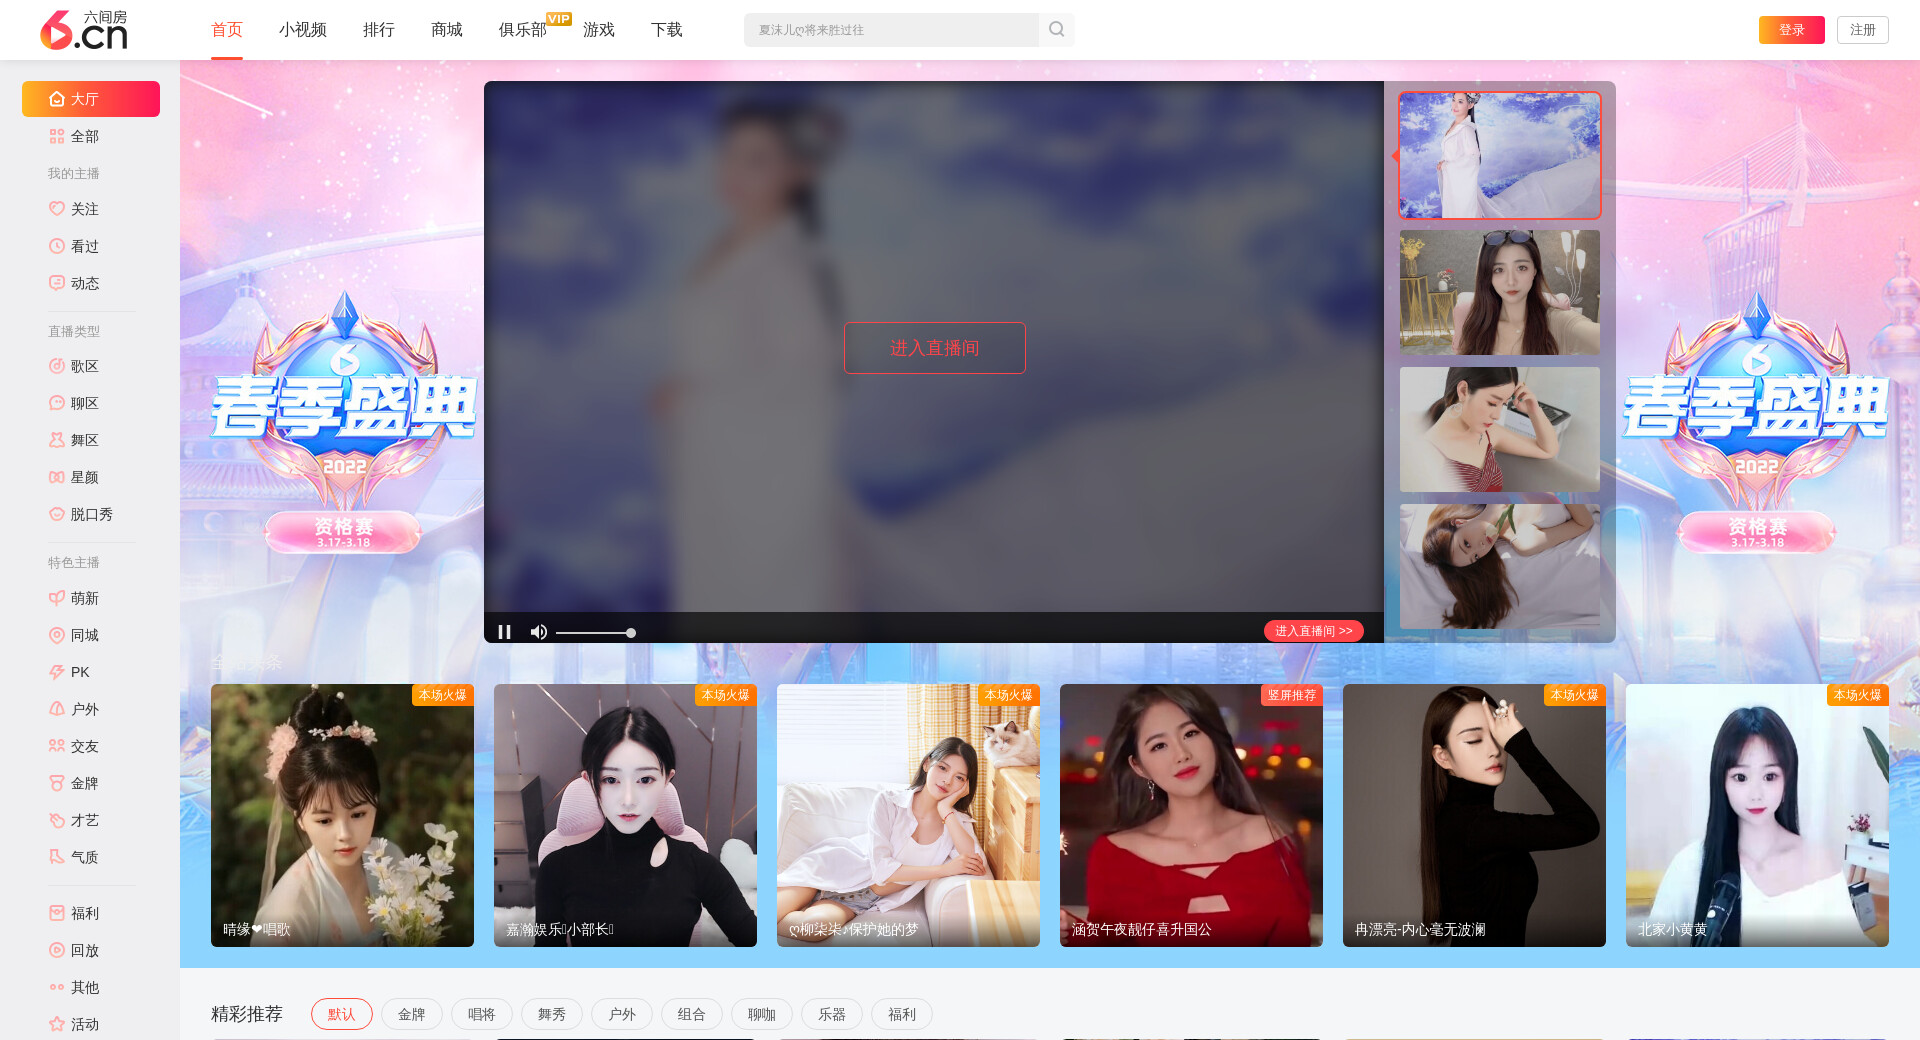This screenshot has height=1040, width=1920.
Task: Click the orange 登录 login button
Action: pos(1792,30)
